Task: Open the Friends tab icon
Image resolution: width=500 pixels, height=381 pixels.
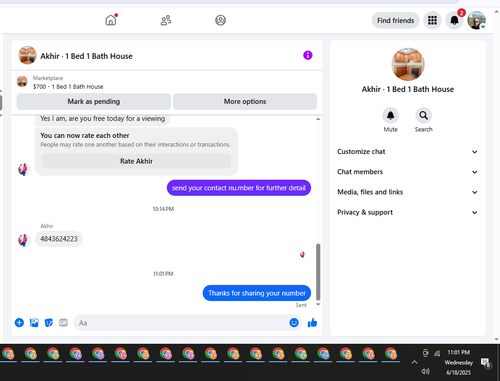Action: (x=166, y=20)
